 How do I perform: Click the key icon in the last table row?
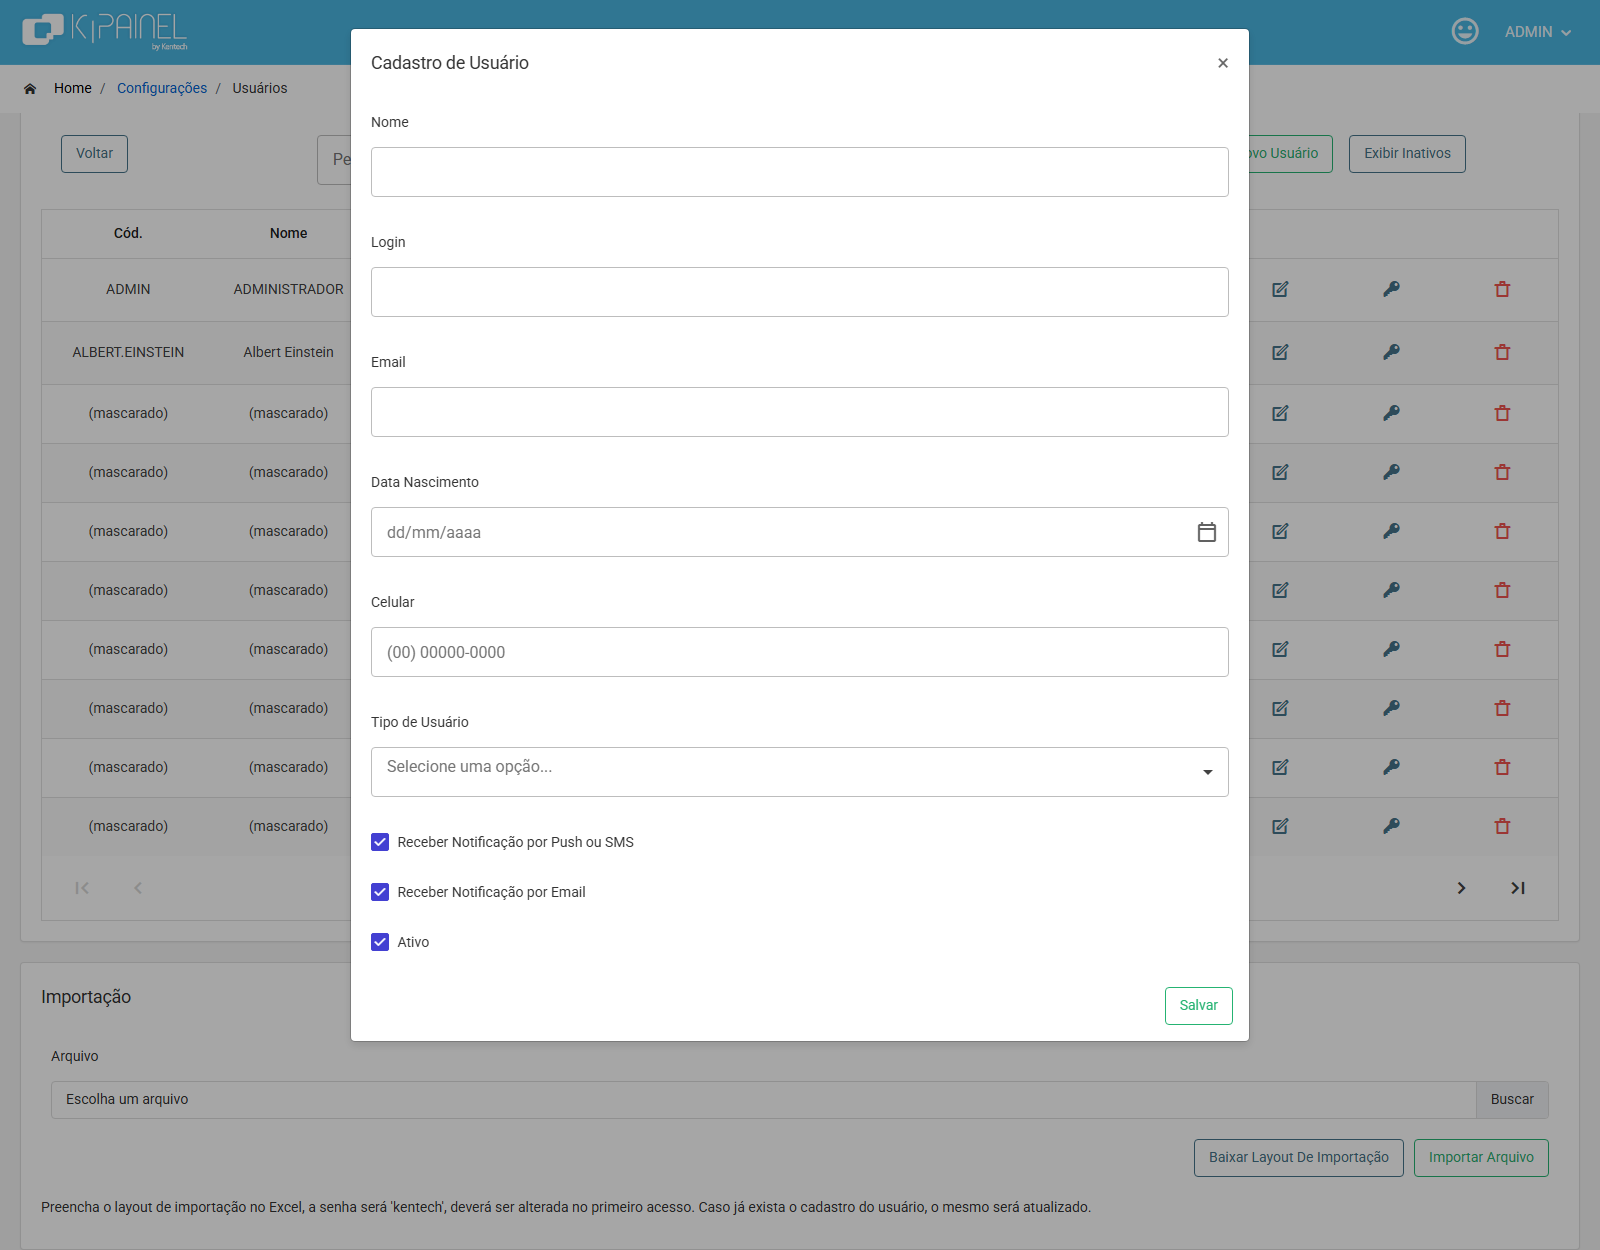tap(1391, 826)
